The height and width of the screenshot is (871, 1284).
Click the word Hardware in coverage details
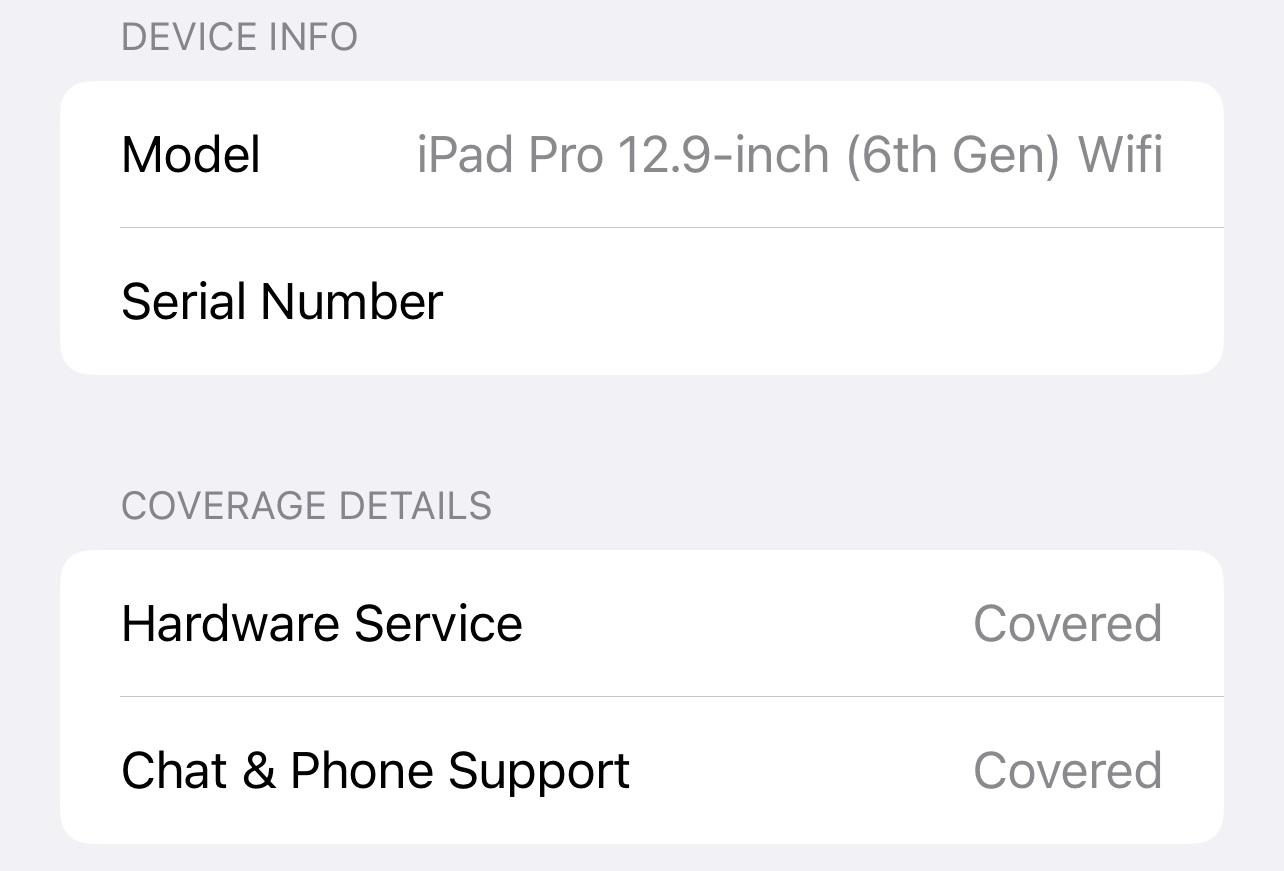[x=231, y=624]
